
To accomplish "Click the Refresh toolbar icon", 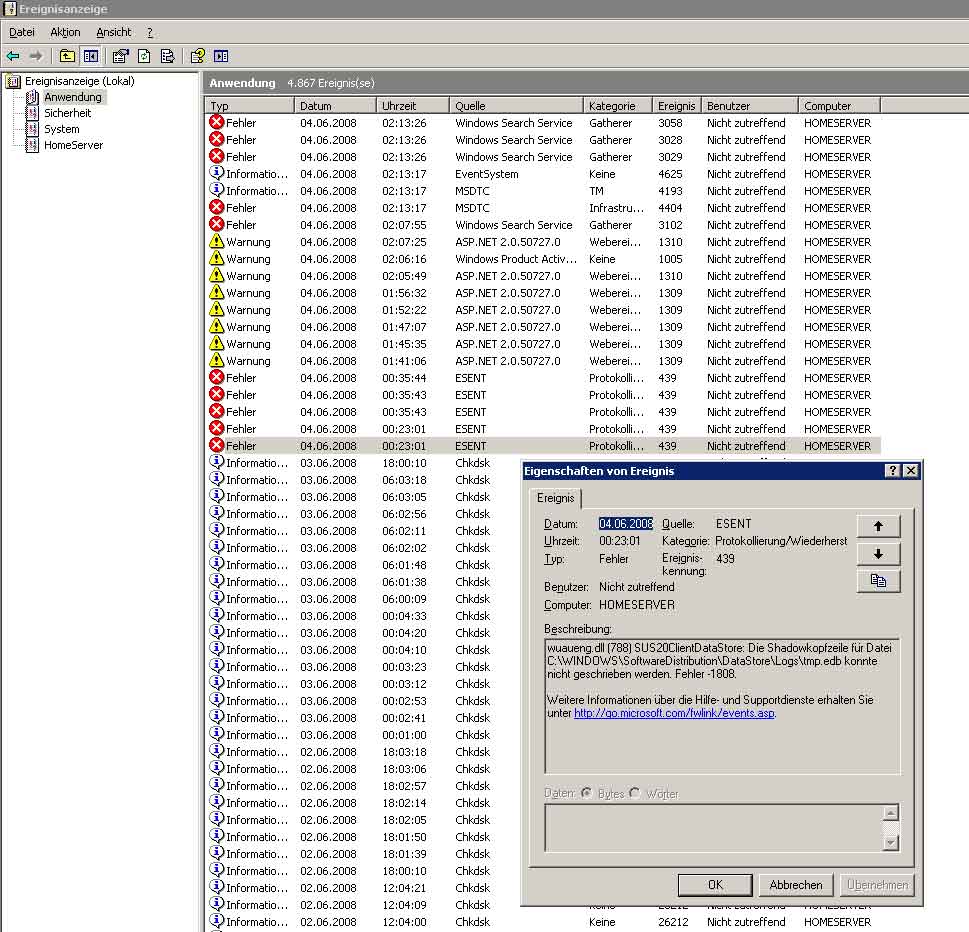I will (x=144, y=56).
